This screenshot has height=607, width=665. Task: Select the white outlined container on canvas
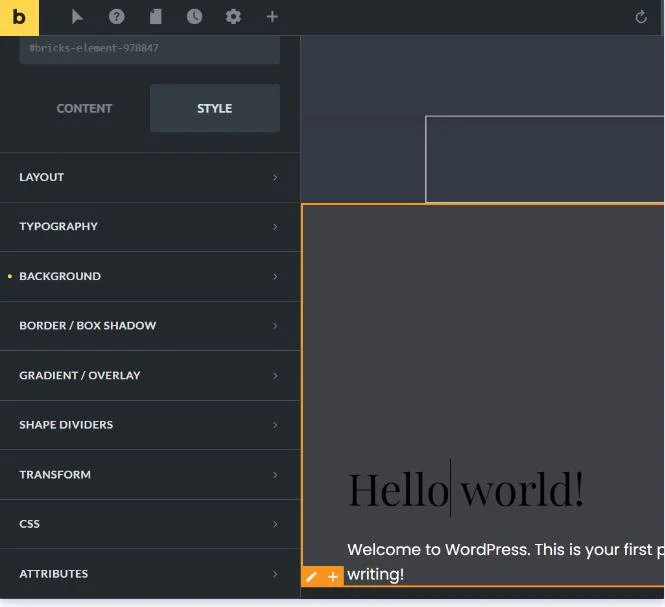[x=545, y=159]
